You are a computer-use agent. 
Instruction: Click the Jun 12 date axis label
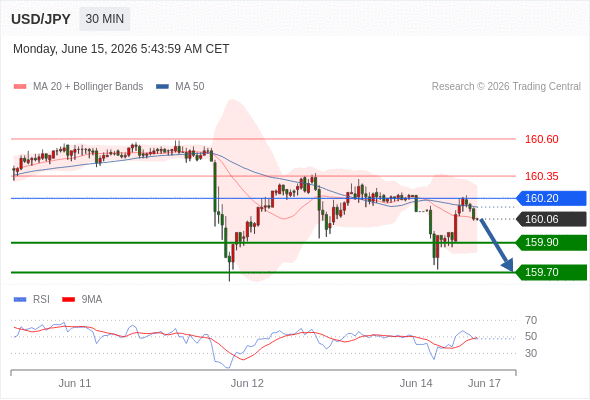point(247,383)
